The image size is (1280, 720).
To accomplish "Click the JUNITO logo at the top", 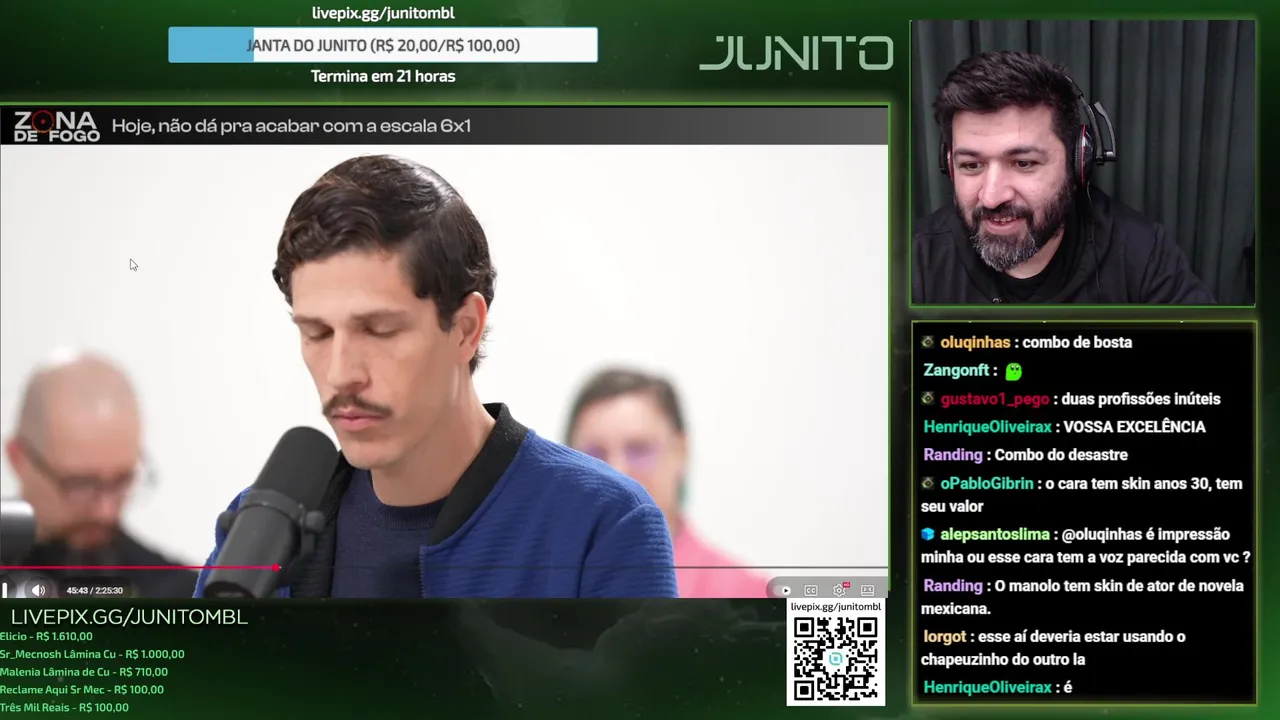I will point(796,53).
